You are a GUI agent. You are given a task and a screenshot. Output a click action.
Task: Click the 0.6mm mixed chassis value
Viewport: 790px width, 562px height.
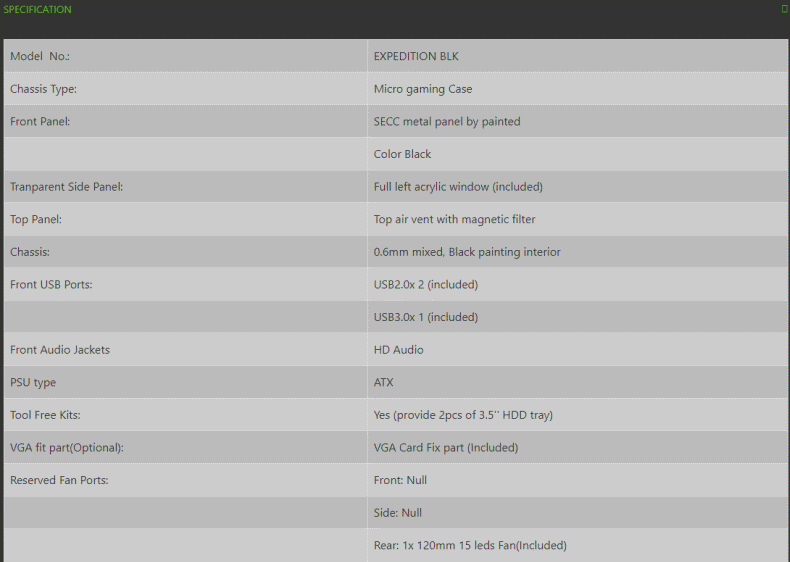point(467,252)
